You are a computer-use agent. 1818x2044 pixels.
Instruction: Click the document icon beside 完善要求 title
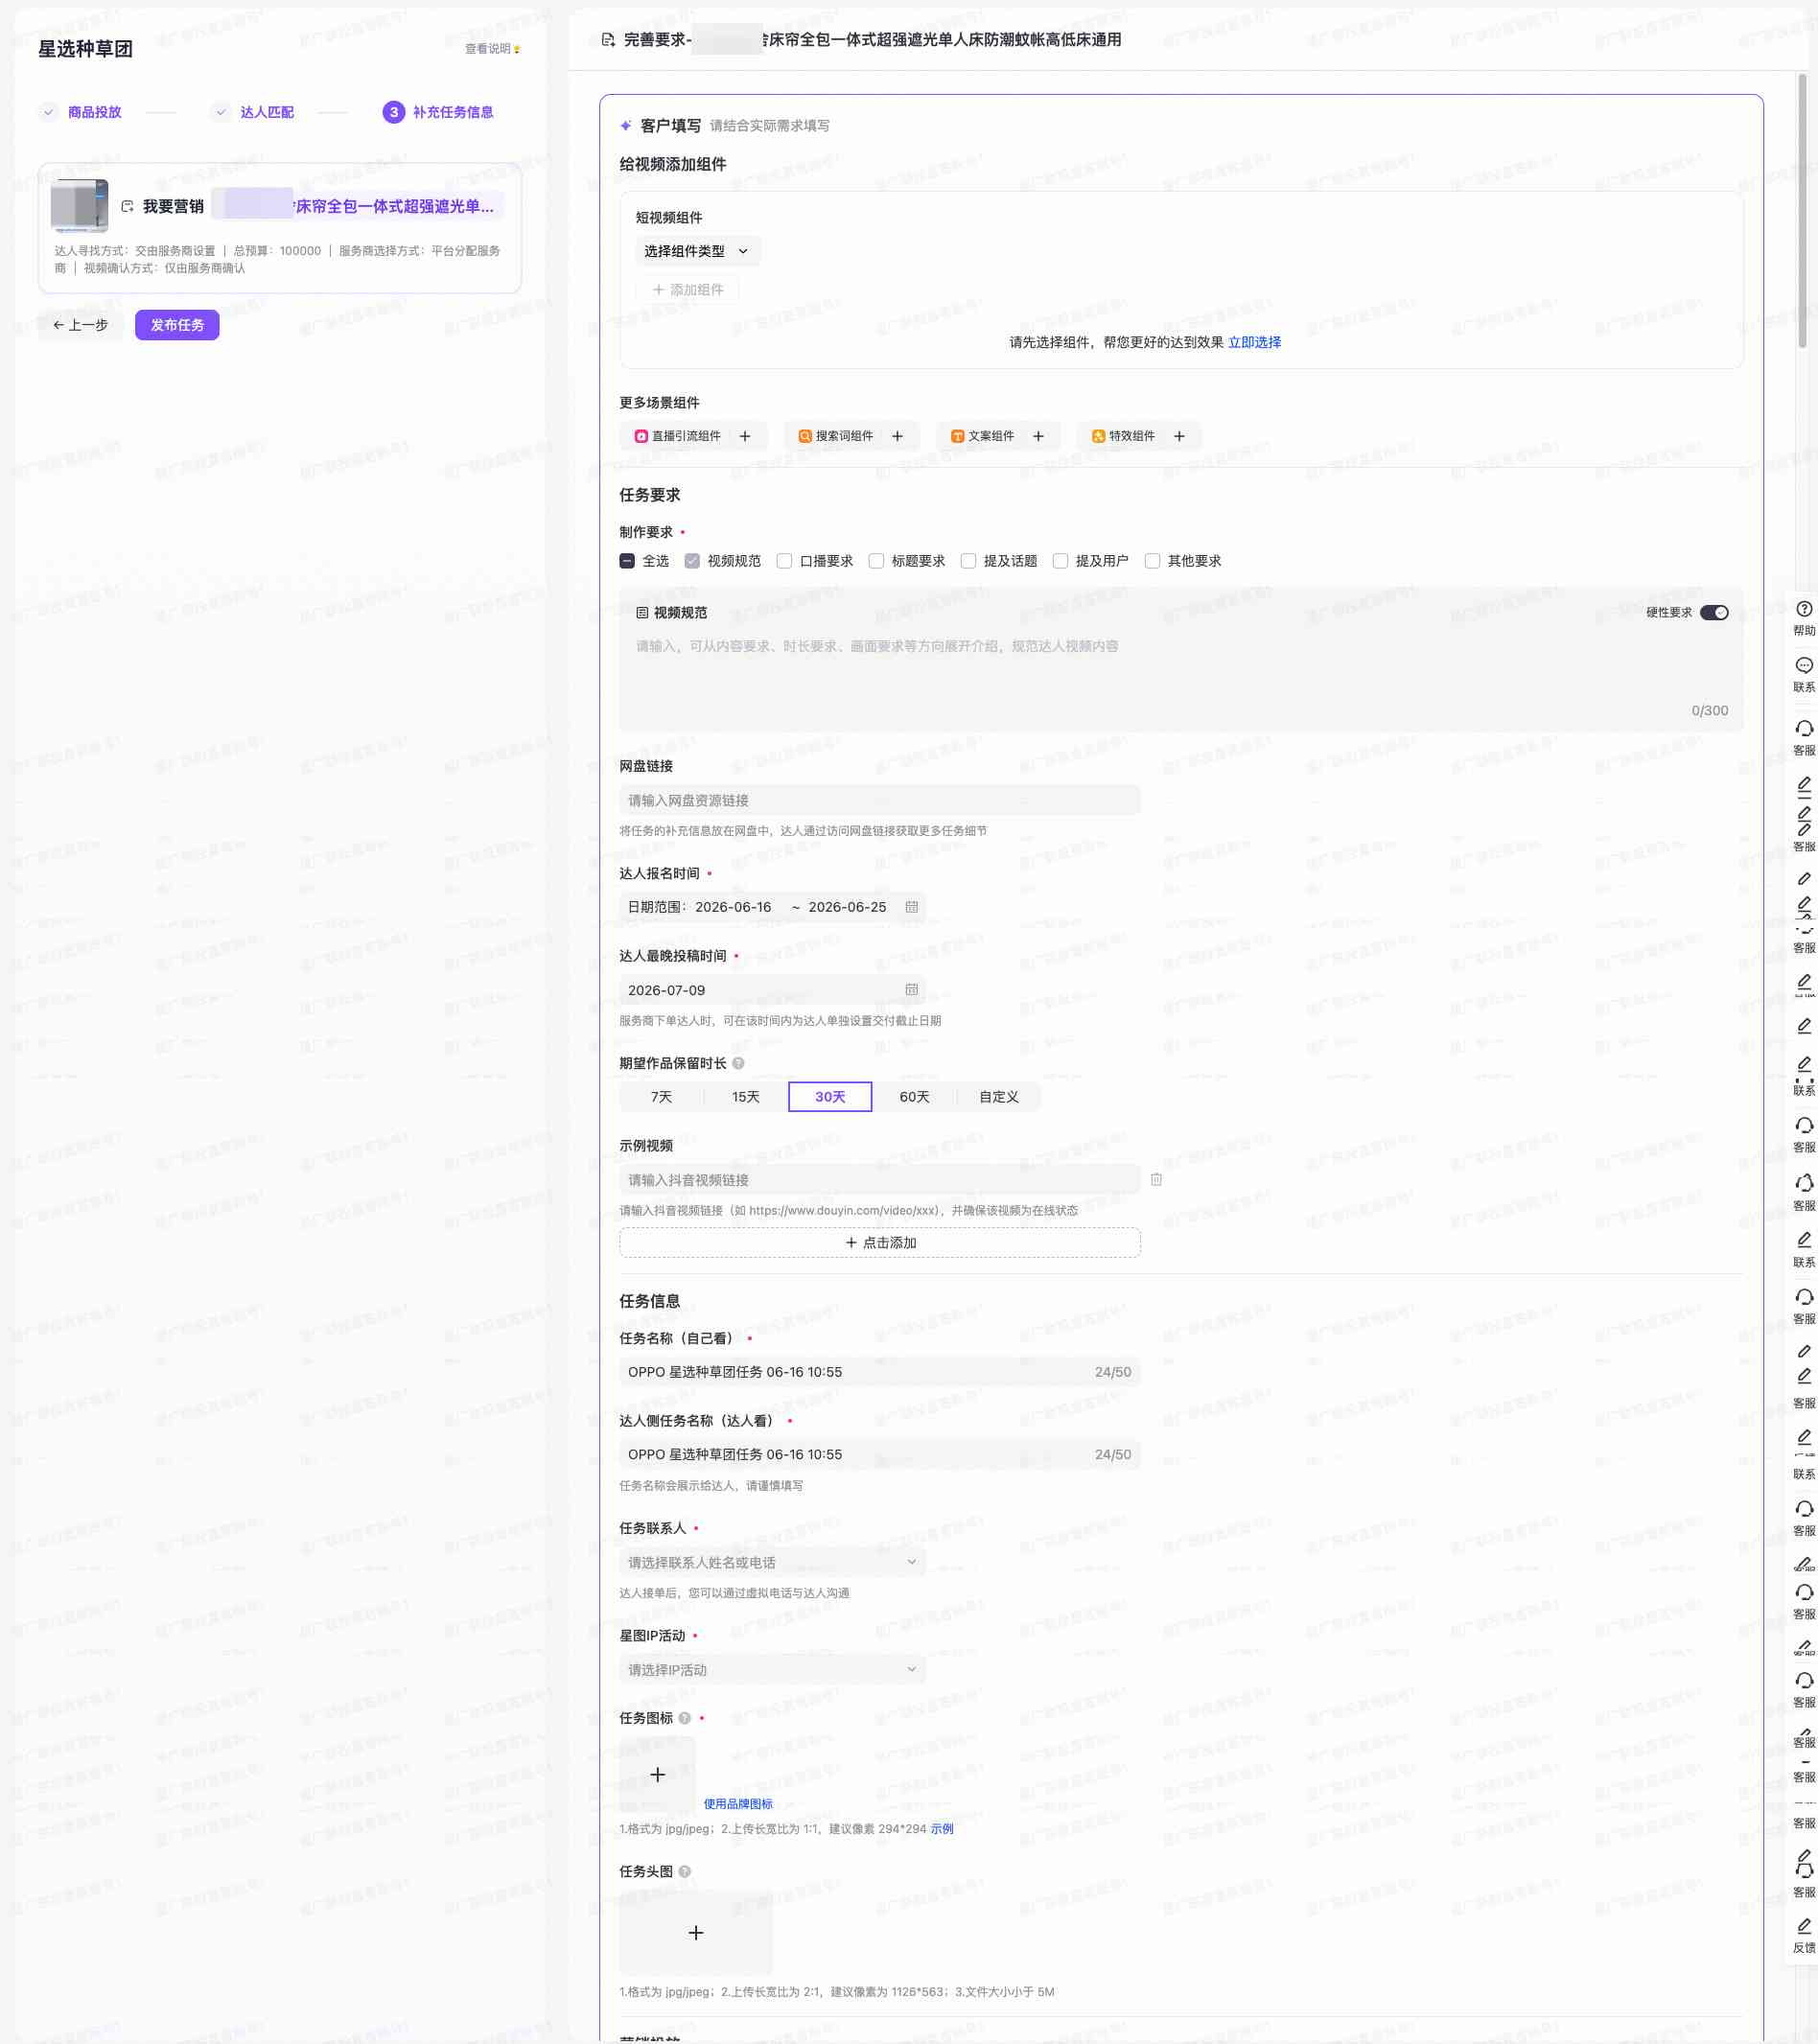pos(608,40)
